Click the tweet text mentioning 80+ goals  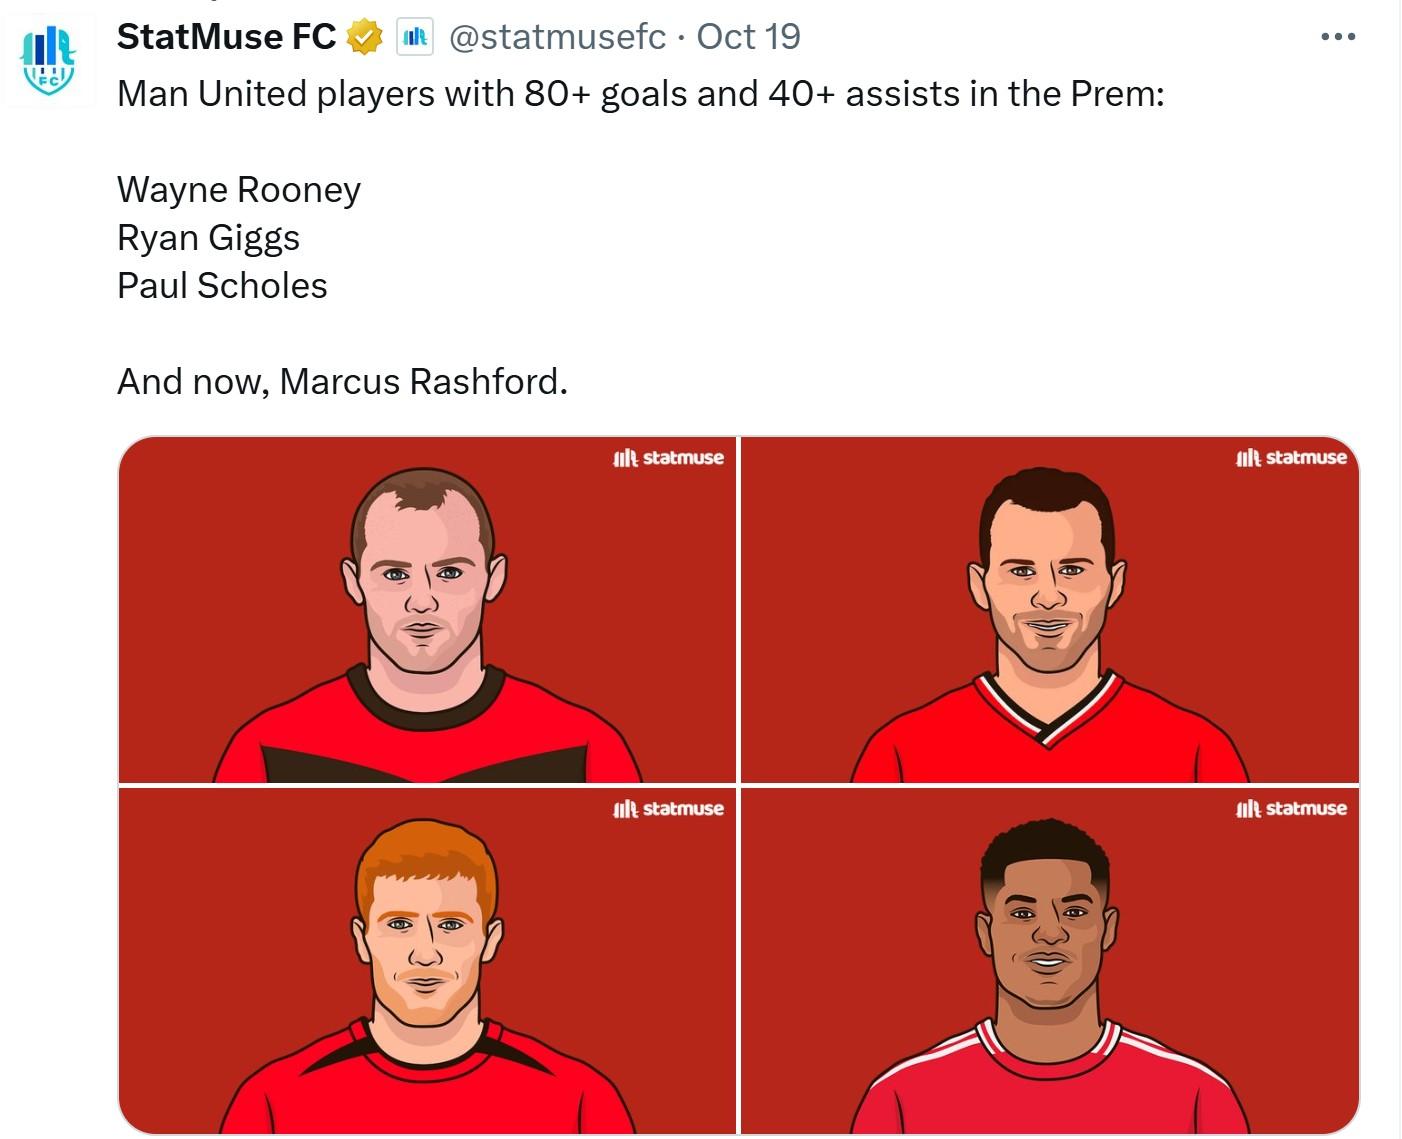(640, 94)
